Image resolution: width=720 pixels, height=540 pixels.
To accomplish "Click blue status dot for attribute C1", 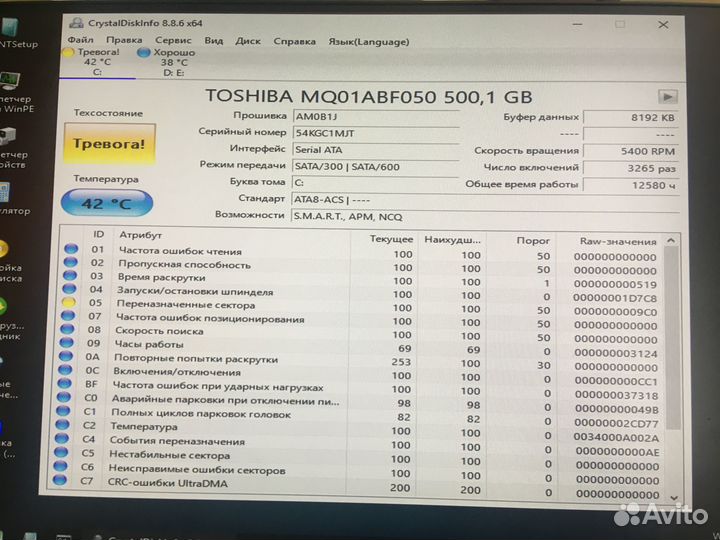I will [x=63, y=411].
